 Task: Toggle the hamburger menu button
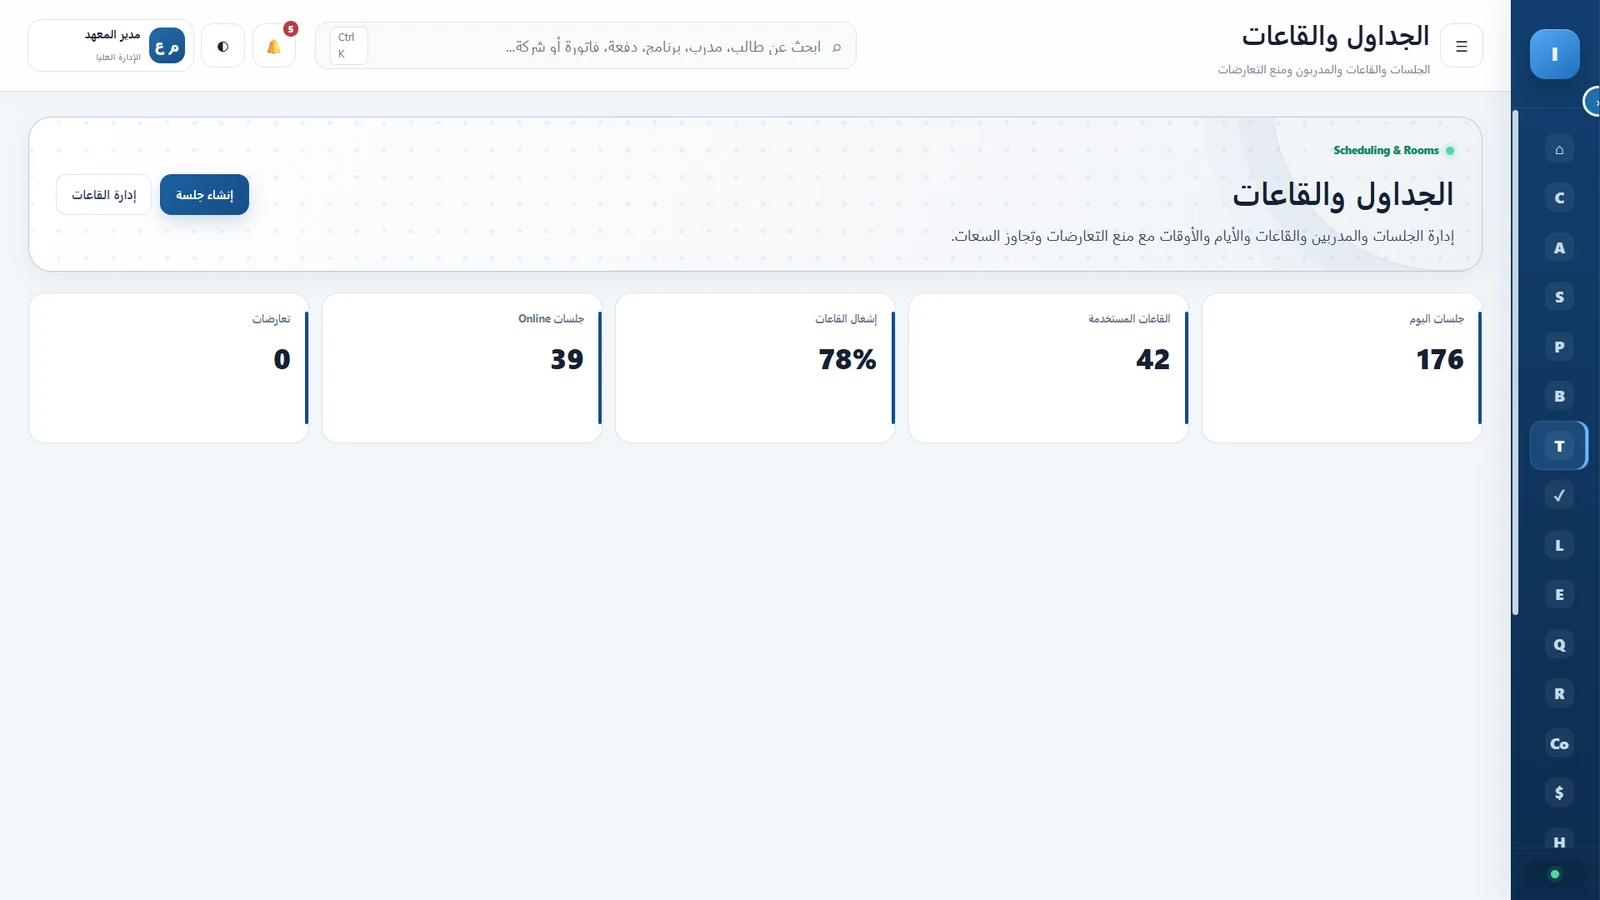1461,46
